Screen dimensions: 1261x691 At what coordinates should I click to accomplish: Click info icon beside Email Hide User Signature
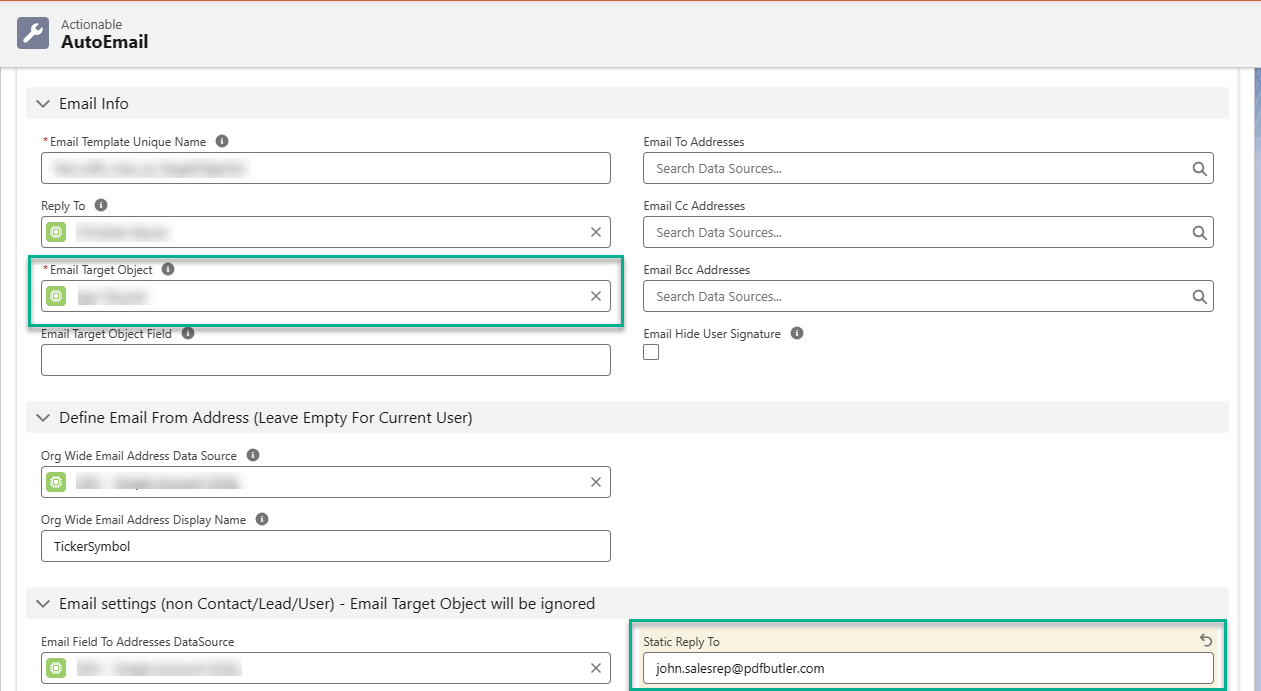pyautogui.click(x=797, y=334)
